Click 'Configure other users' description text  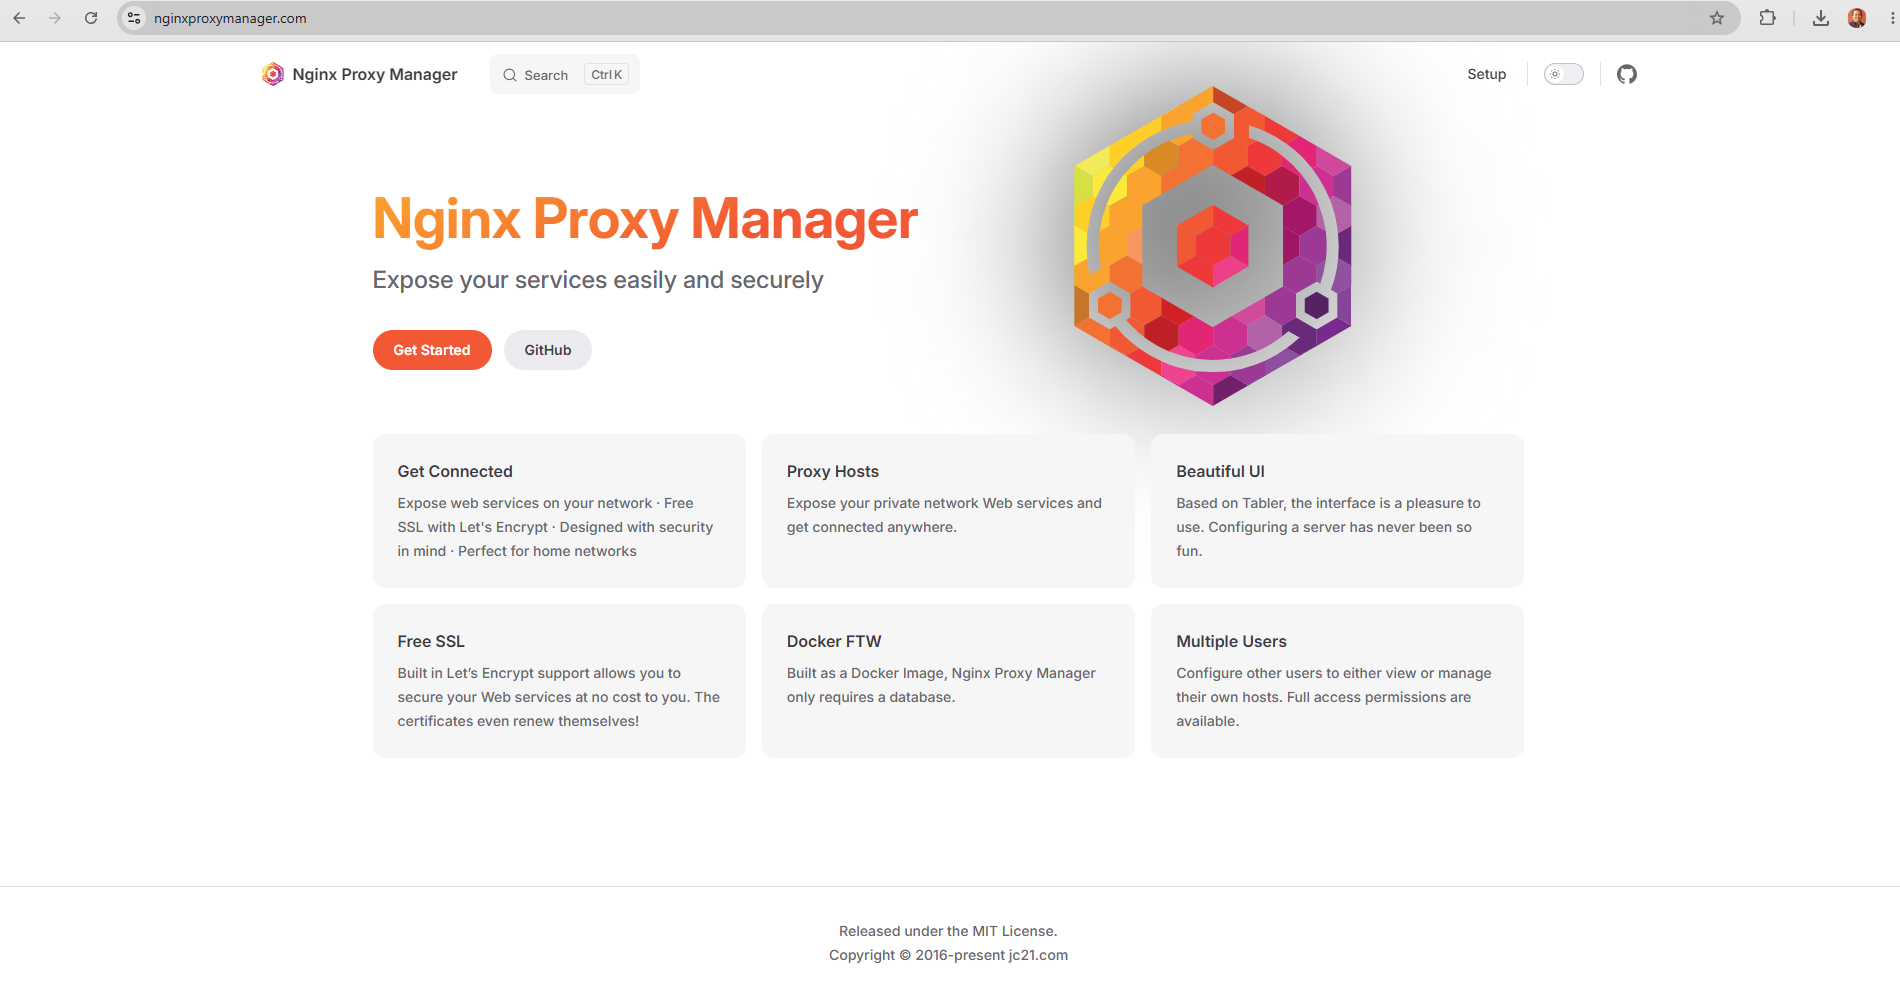[1333, 697]
